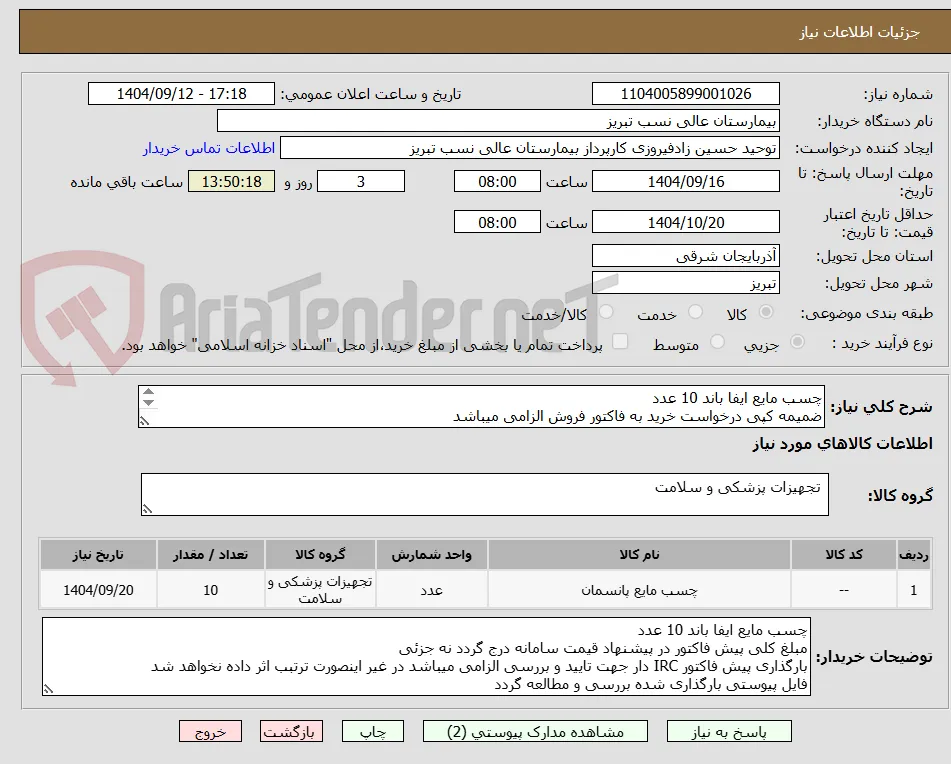
Task: Click the requester field توحید حسین زادفیروزی
Action: [529, 148]
